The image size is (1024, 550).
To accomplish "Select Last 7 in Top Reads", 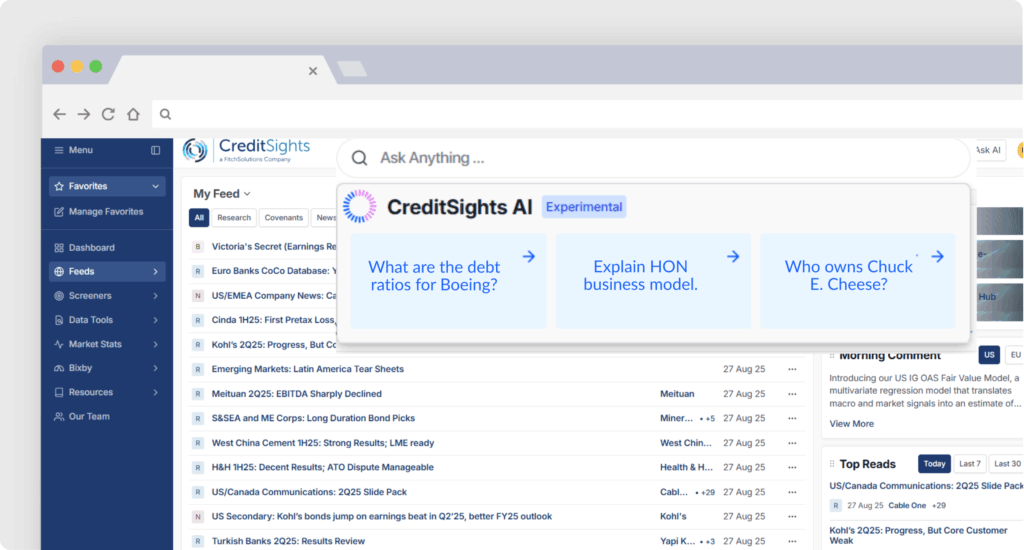I will coord(970,464).
